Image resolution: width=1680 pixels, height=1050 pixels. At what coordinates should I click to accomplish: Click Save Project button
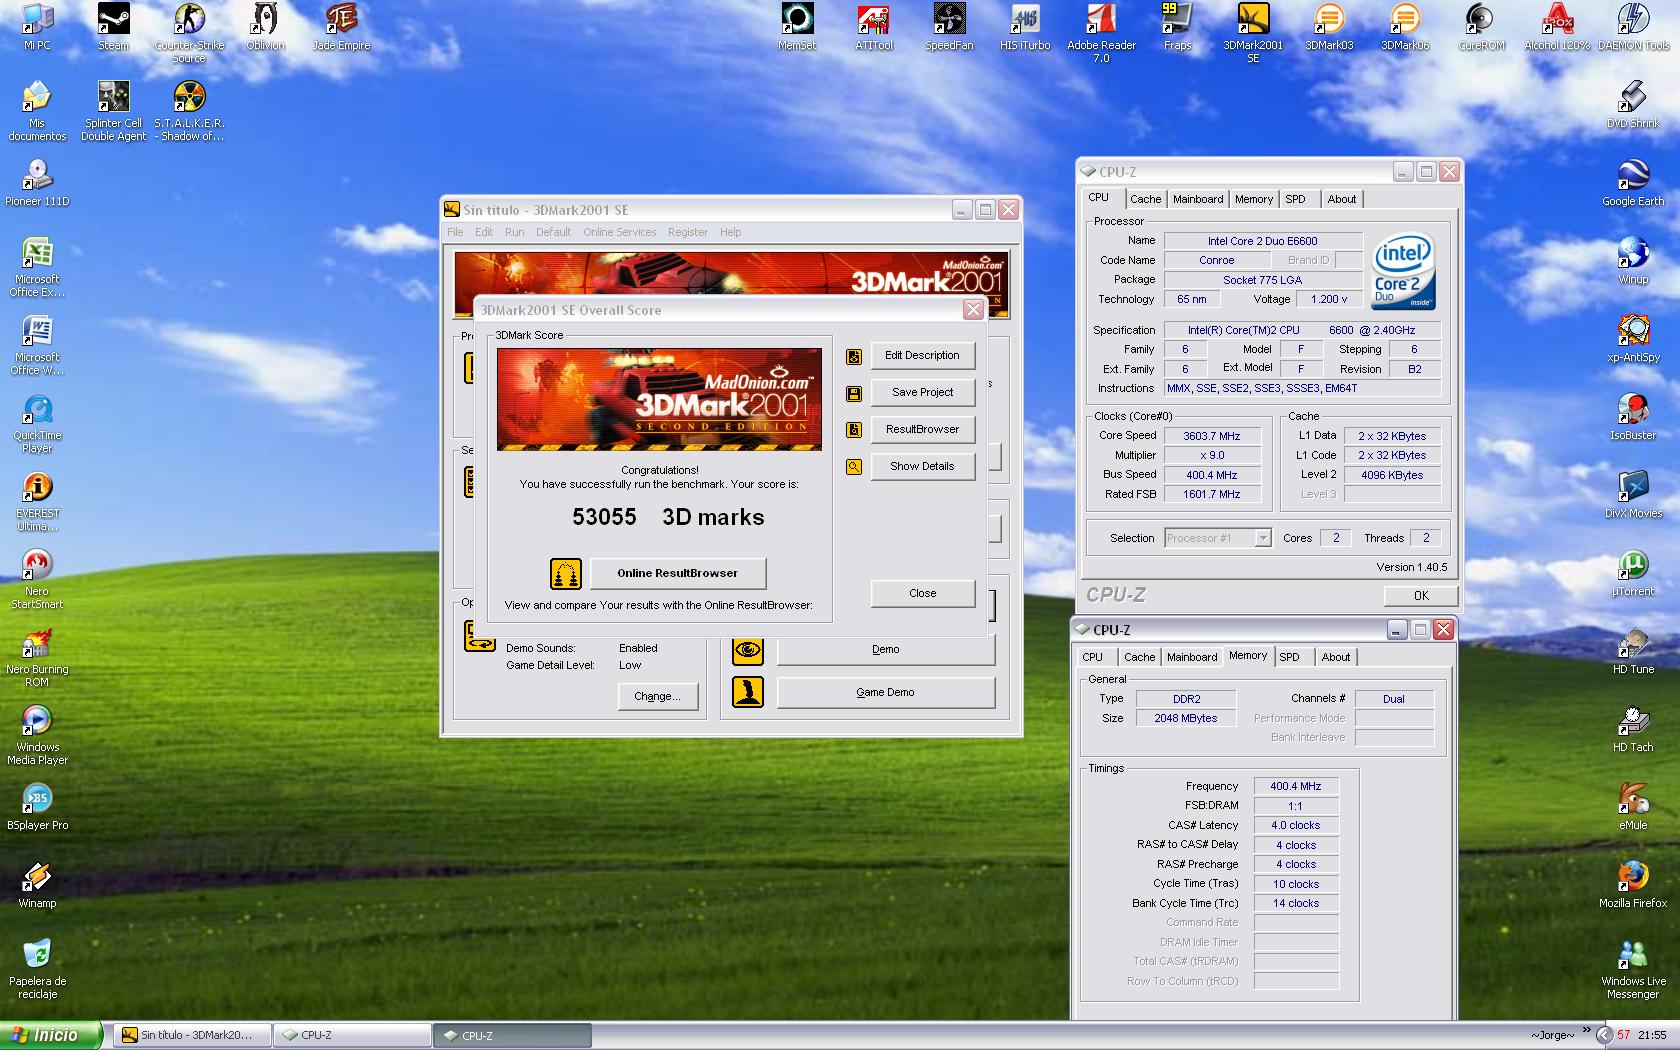pos(922,392)
